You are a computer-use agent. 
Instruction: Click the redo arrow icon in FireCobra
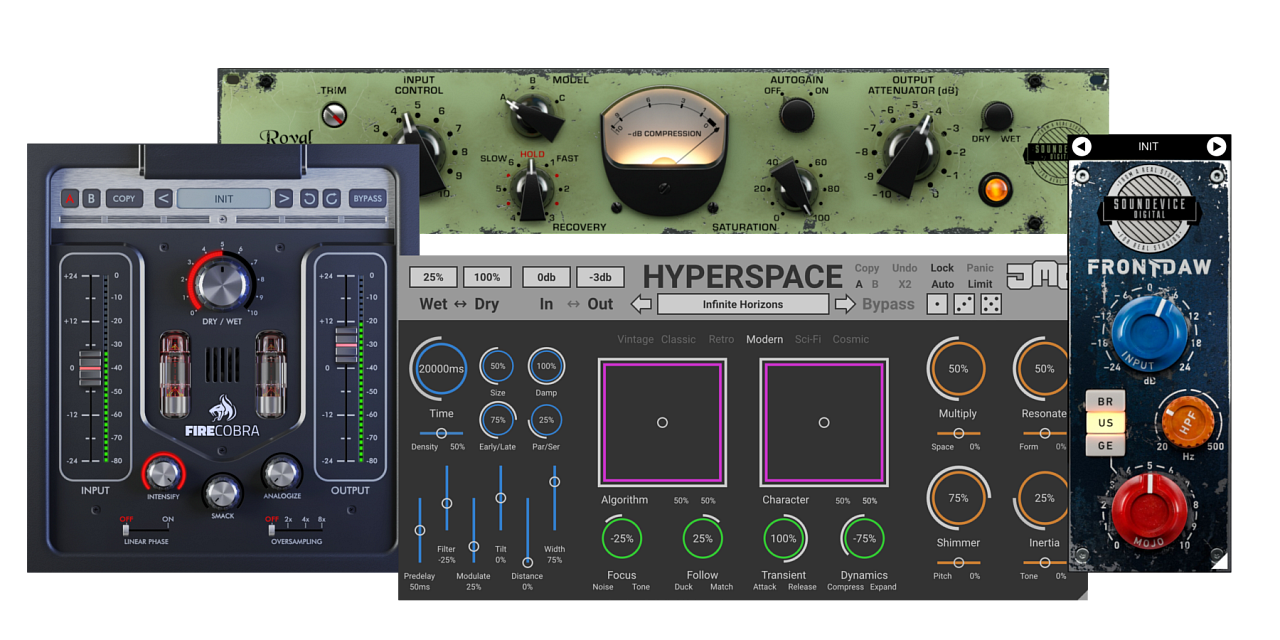click(x=332, y=198)
